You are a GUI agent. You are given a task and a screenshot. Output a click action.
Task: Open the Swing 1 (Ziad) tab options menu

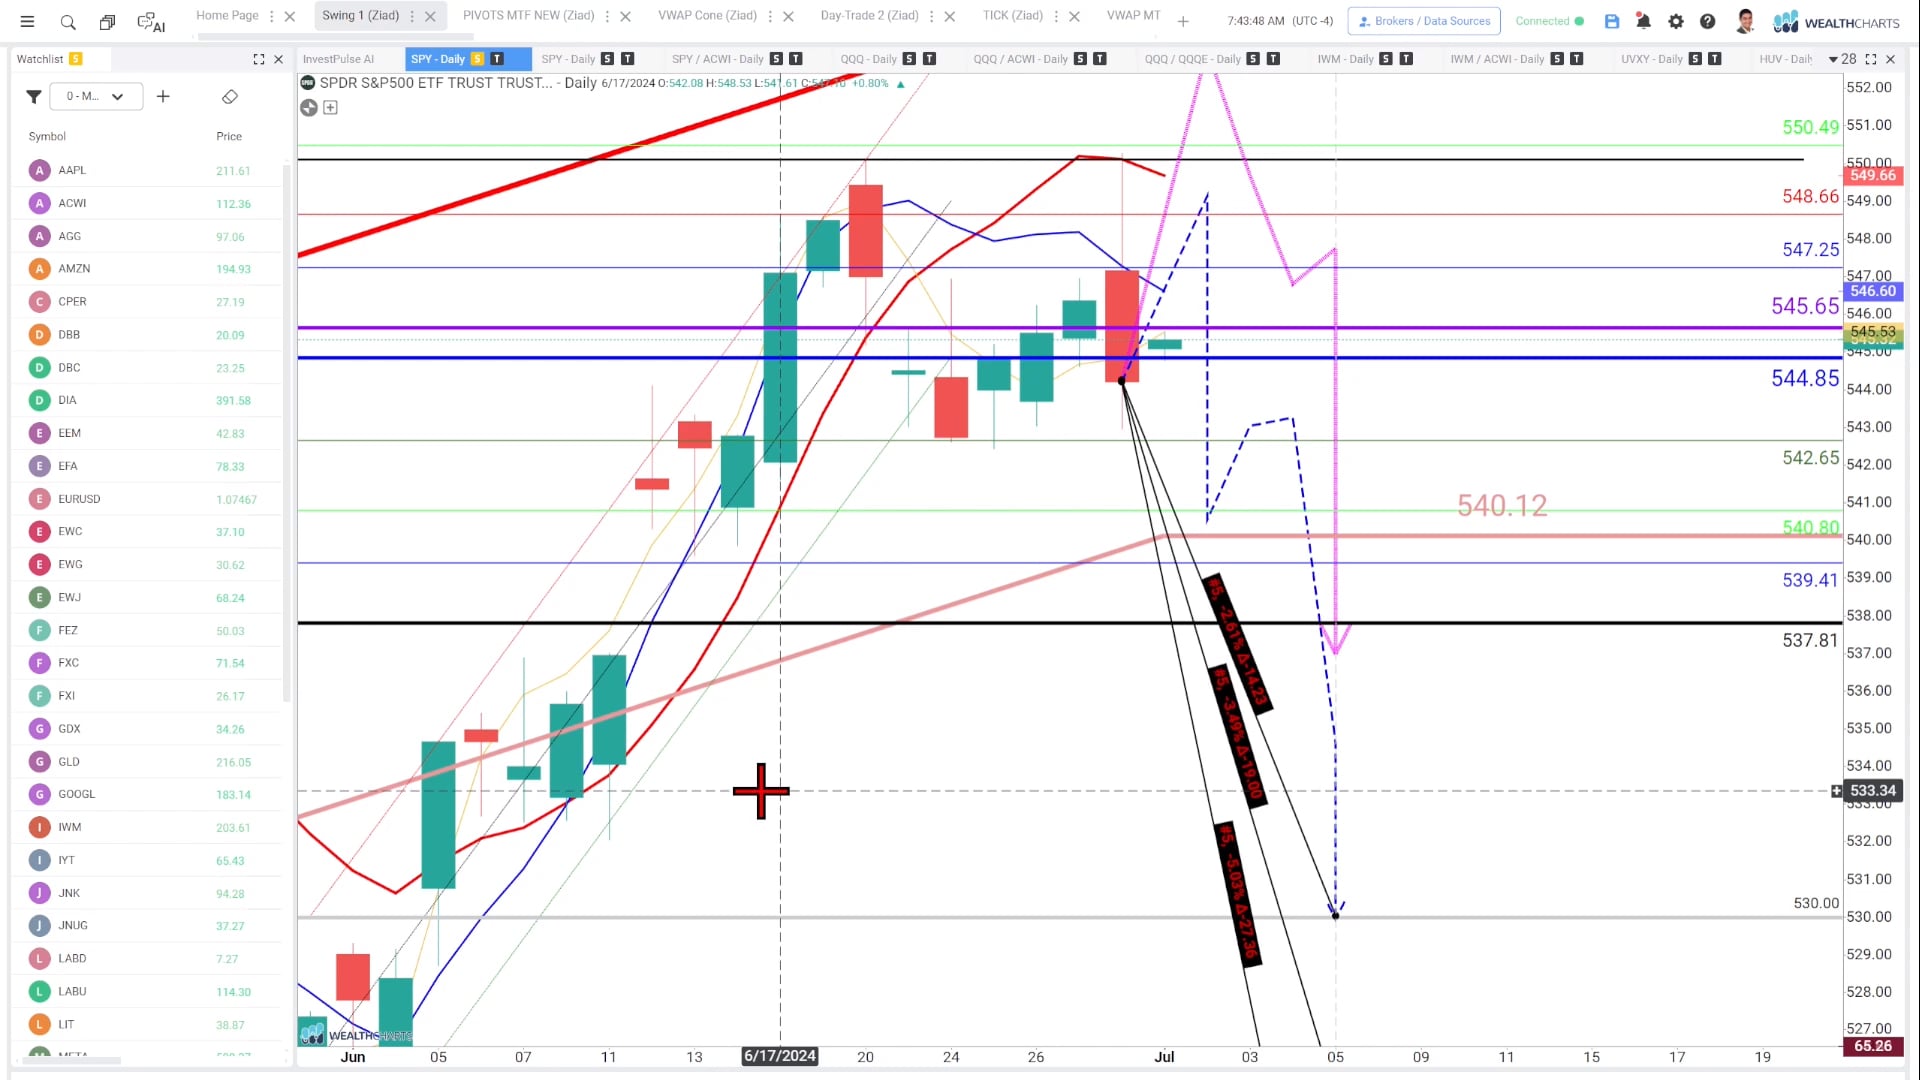coord(412,16)
